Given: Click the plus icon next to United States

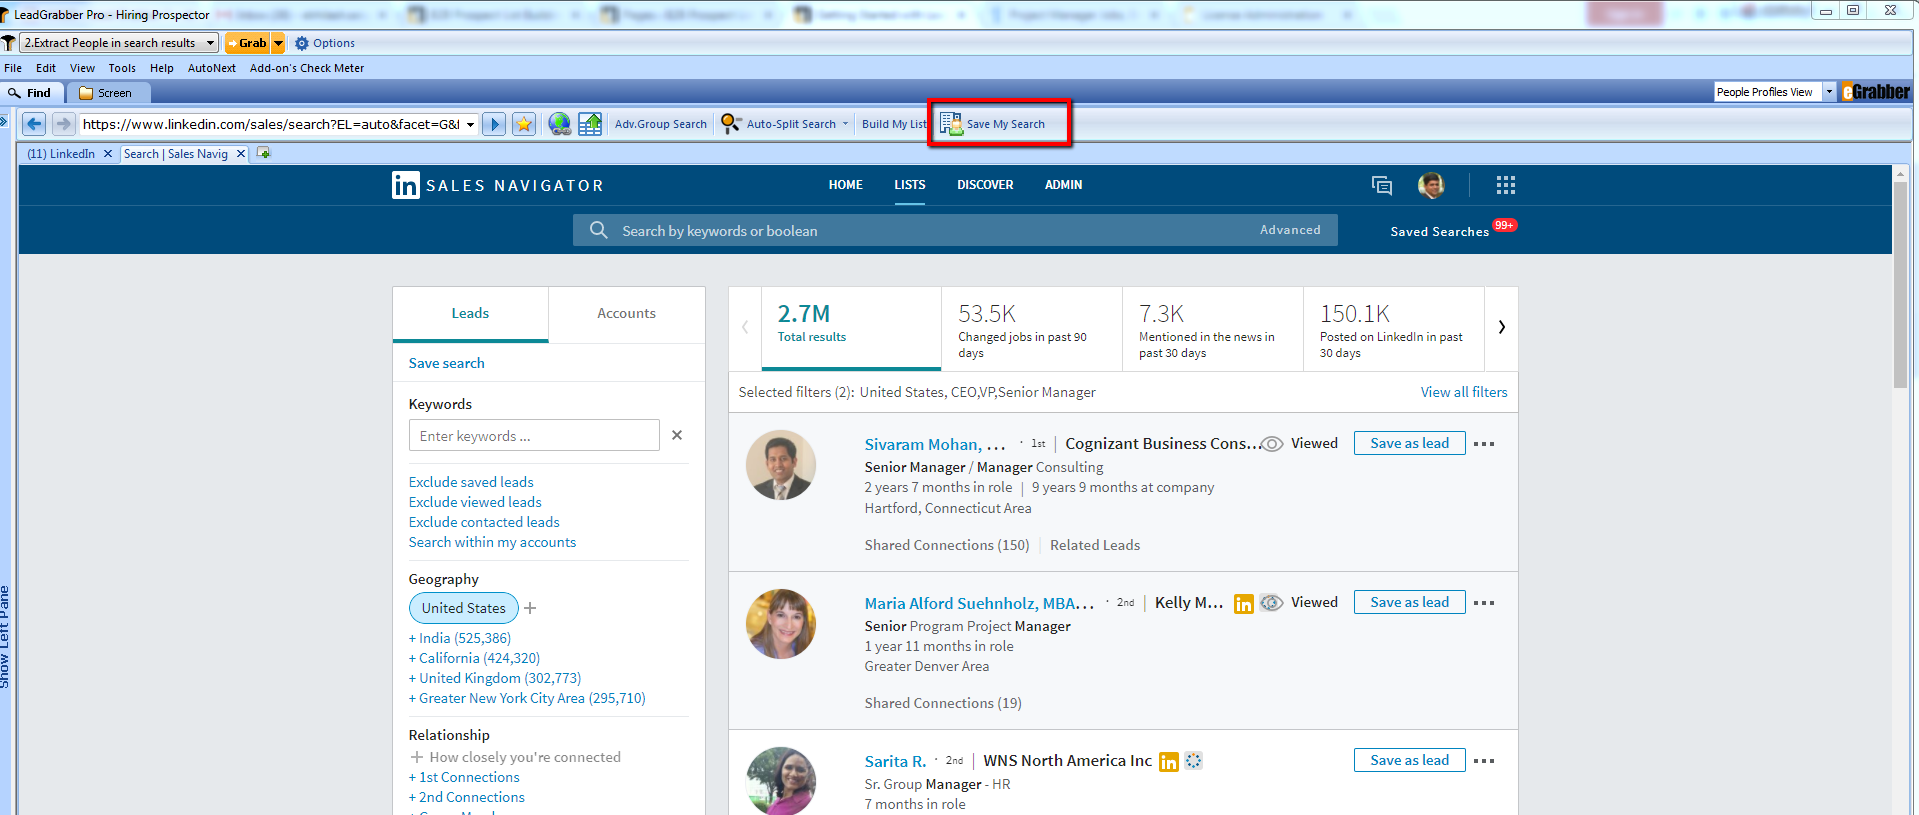Looking at the screenshot, I should [x=530, y=608].
